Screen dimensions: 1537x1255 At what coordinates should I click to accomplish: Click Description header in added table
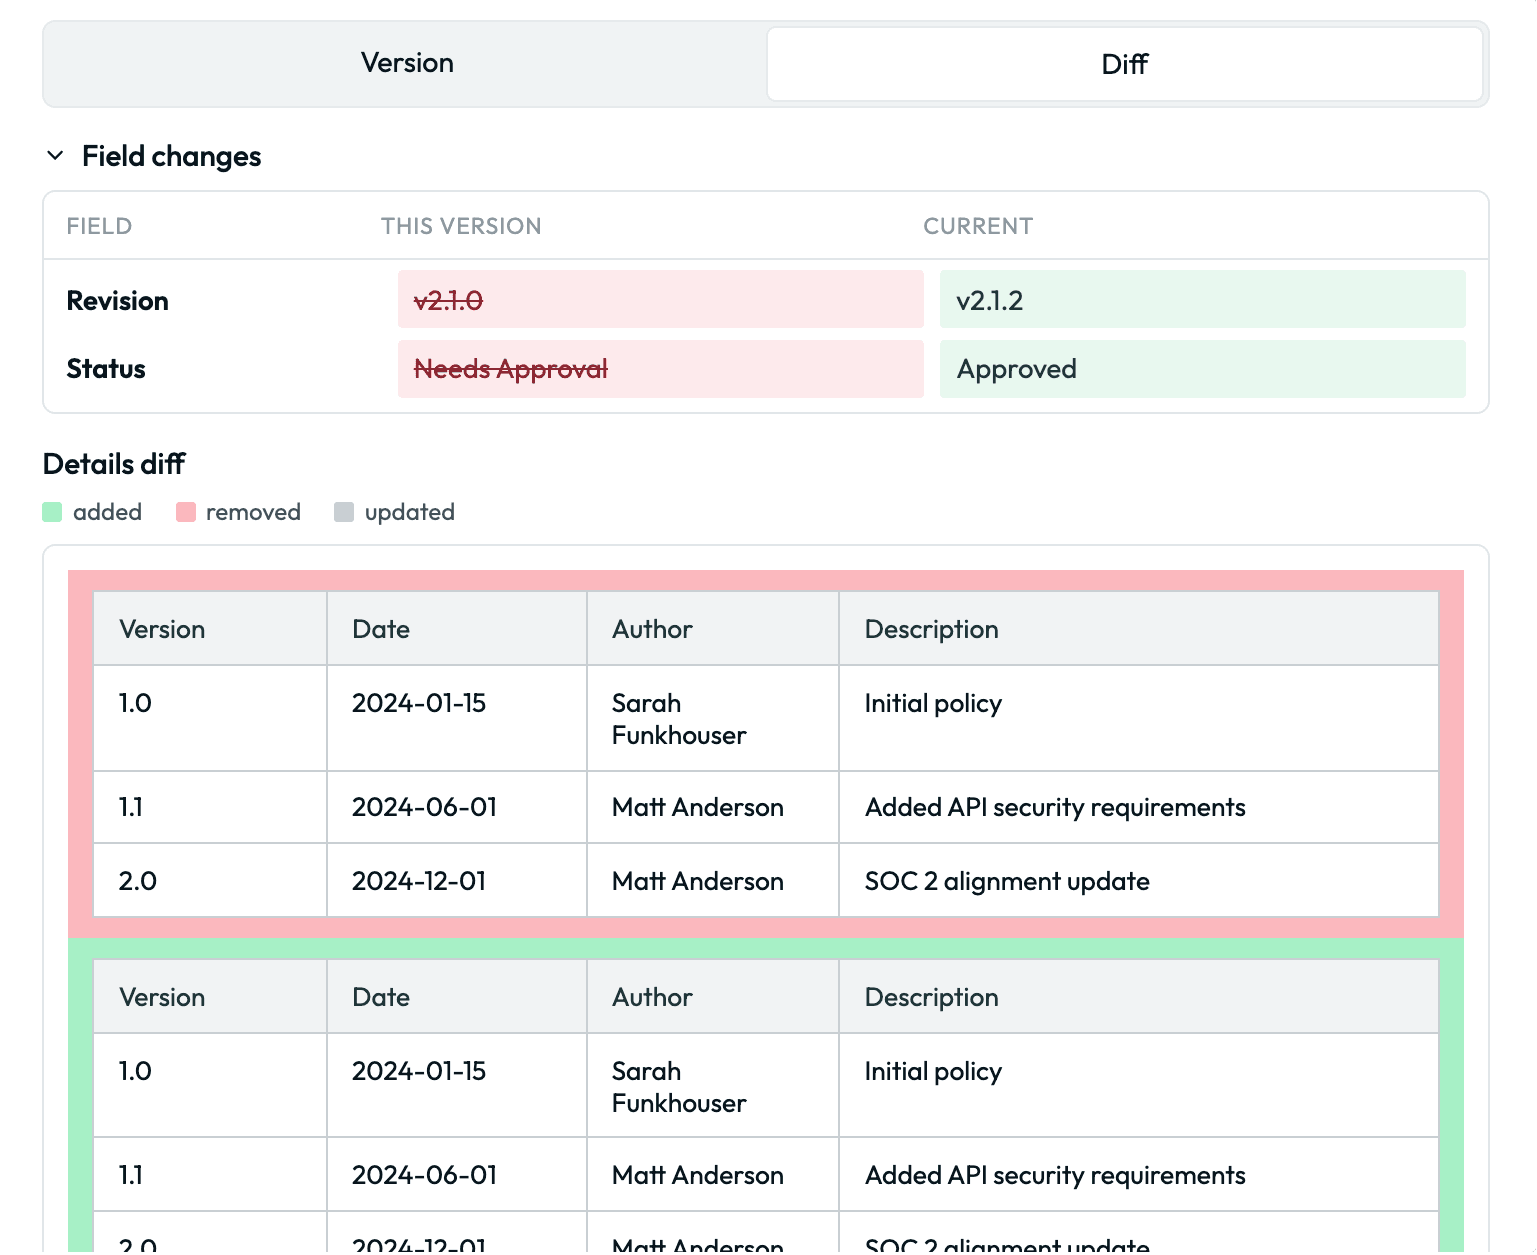click(x=931, y=997)
